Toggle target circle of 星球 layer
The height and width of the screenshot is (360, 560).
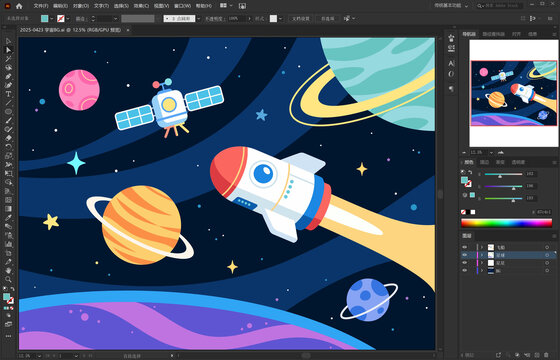click(x=547, y=255)
